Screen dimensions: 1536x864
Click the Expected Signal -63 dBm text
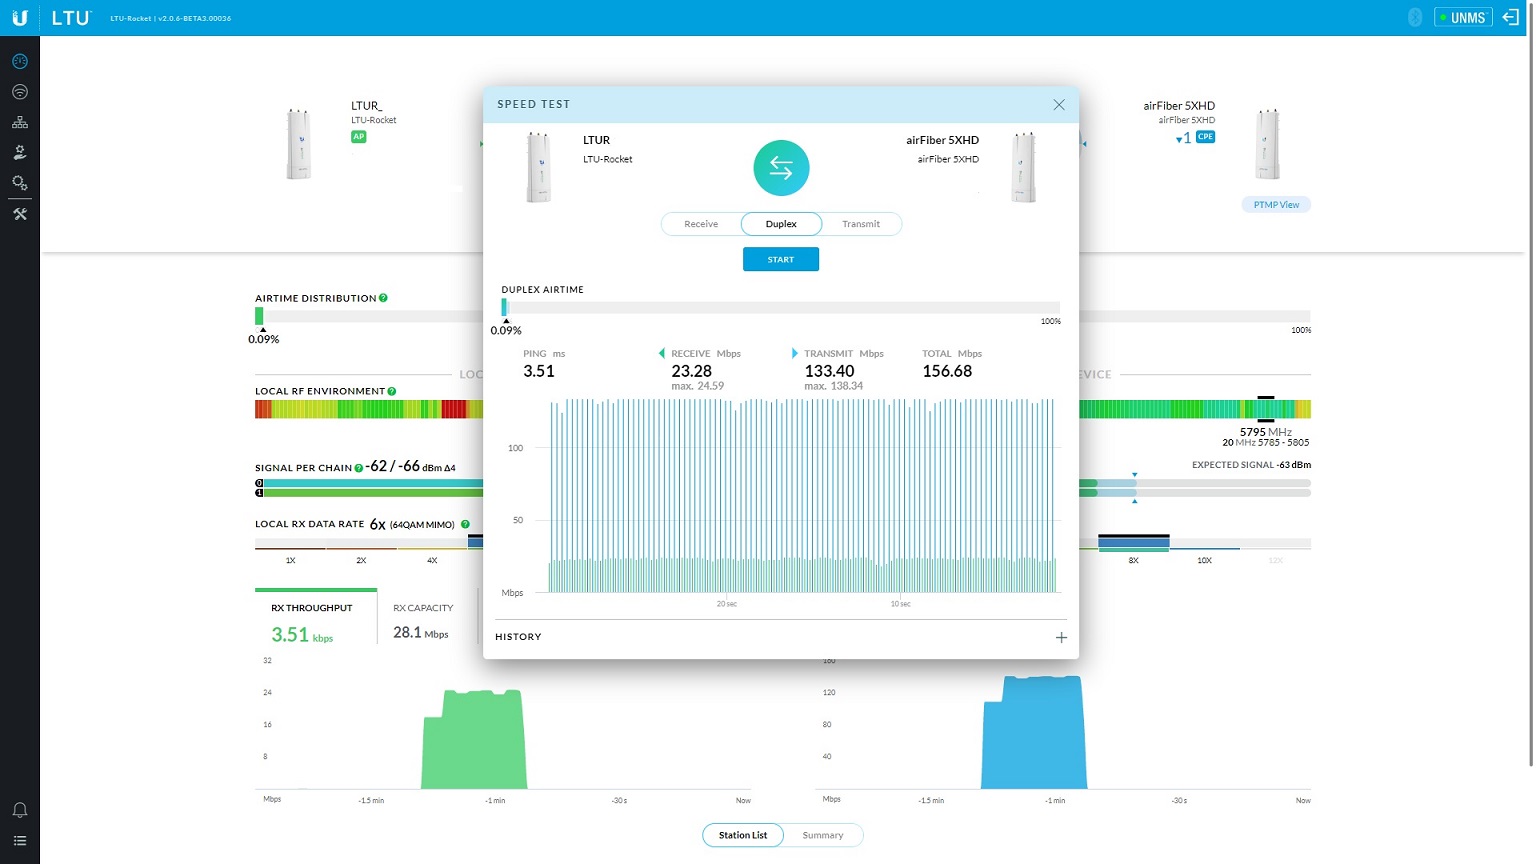click(x=1251, y=465)
